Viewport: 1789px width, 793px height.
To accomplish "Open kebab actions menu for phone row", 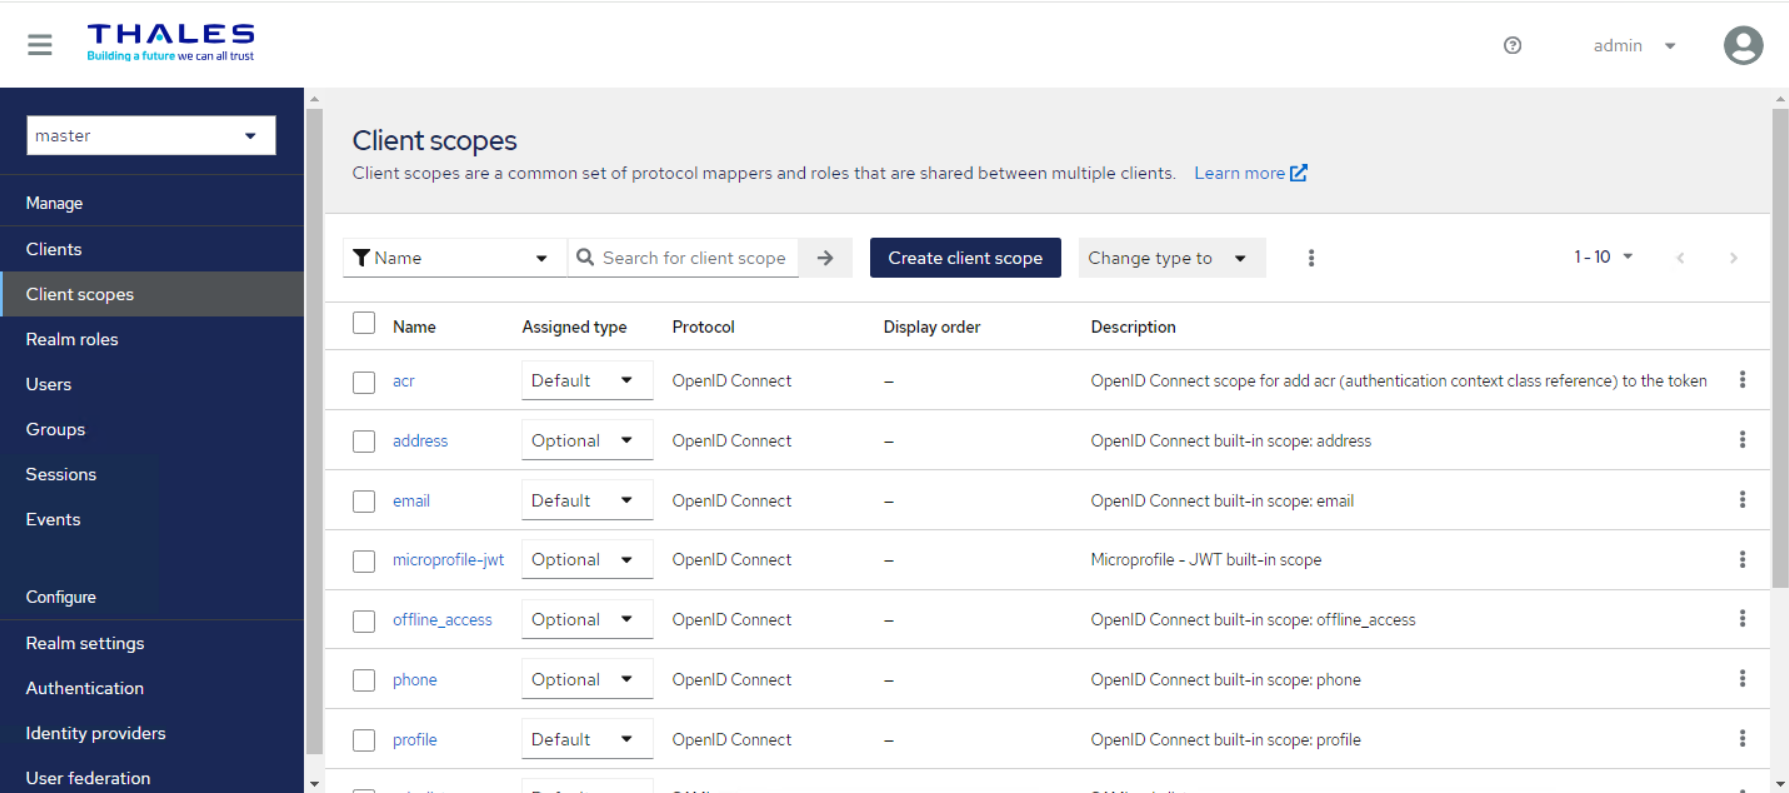I will [1741, 679].
